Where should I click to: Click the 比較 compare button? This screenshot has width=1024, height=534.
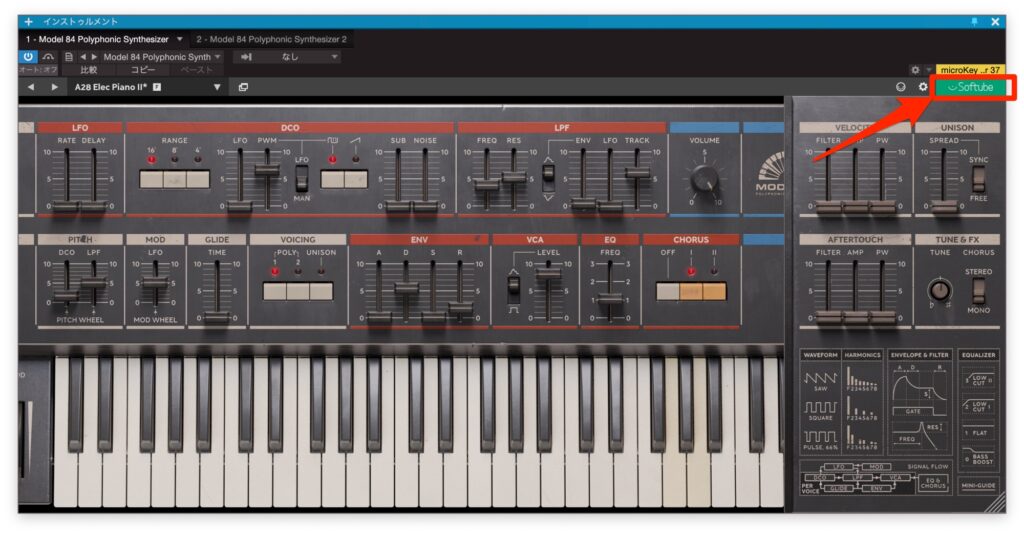click(x=89, y=70)
